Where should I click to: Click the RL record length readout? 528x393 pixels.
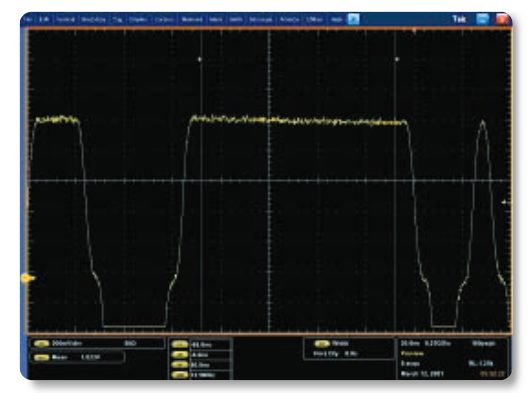click(481, 363)
